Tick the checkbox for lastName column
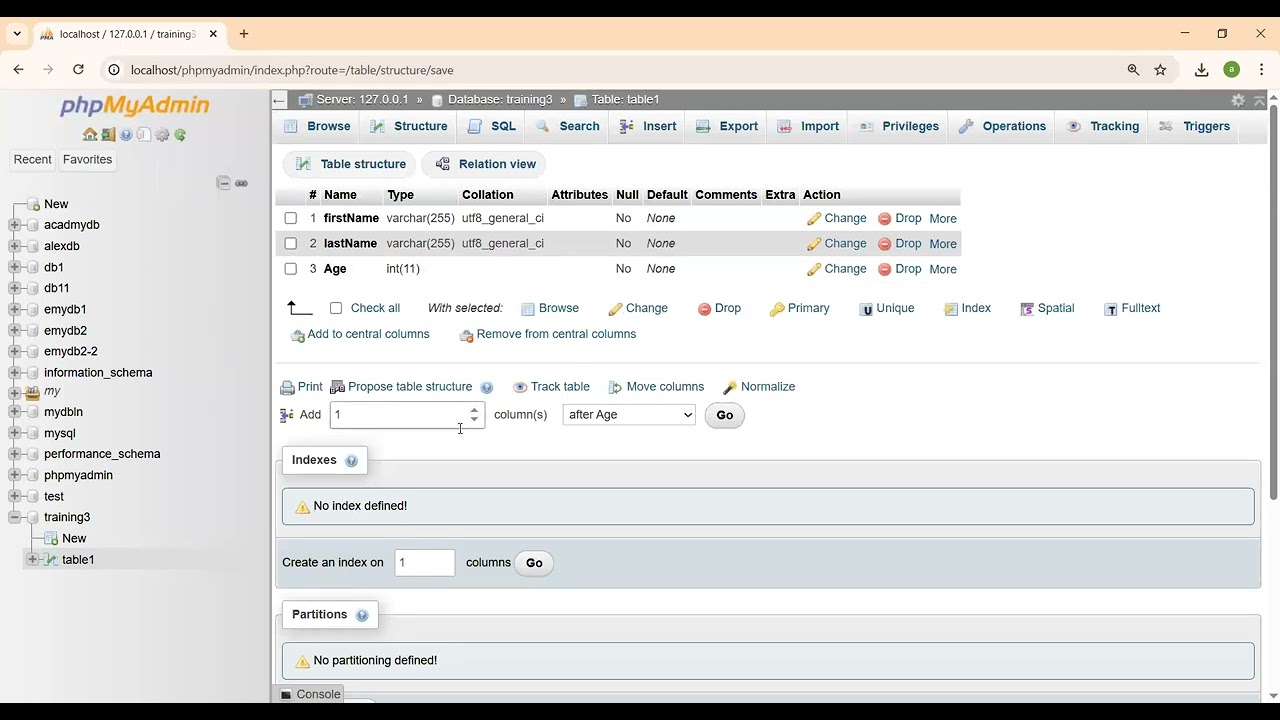 290,243
